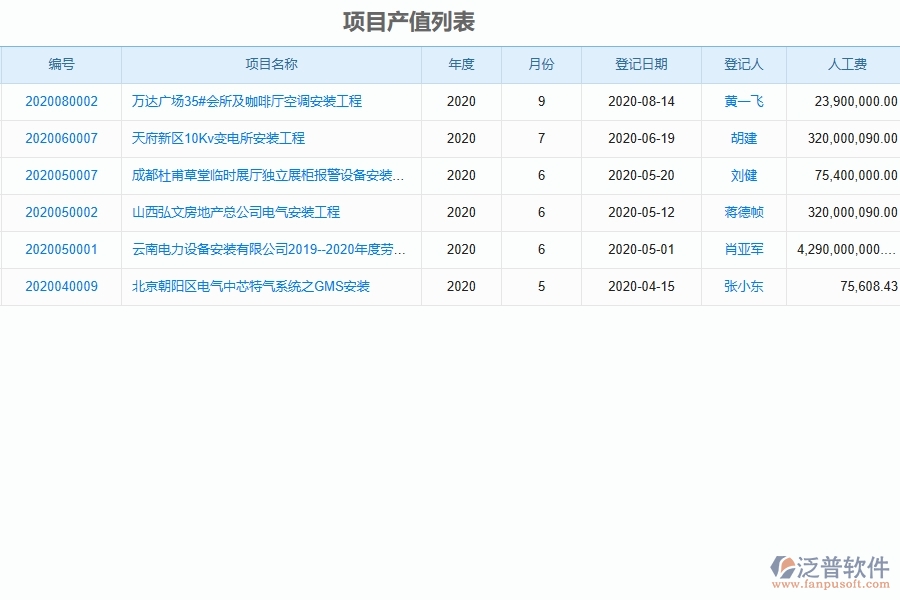
Task: Open project 2020080002 details
Action: tap(61, 101)
